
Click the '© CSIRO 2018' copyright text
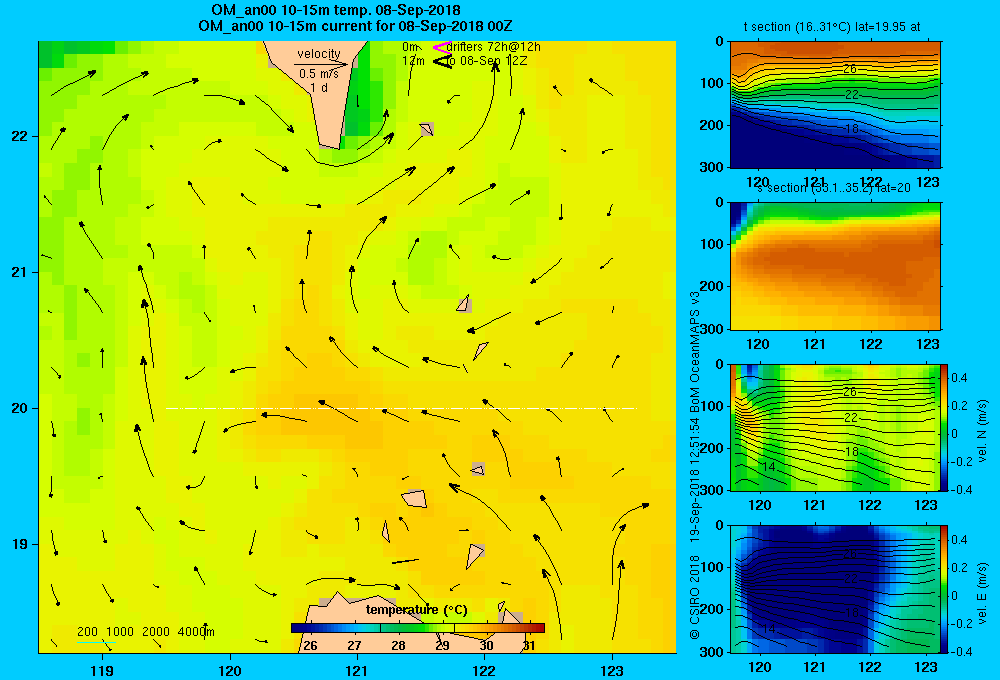click(x=694, y=597)
